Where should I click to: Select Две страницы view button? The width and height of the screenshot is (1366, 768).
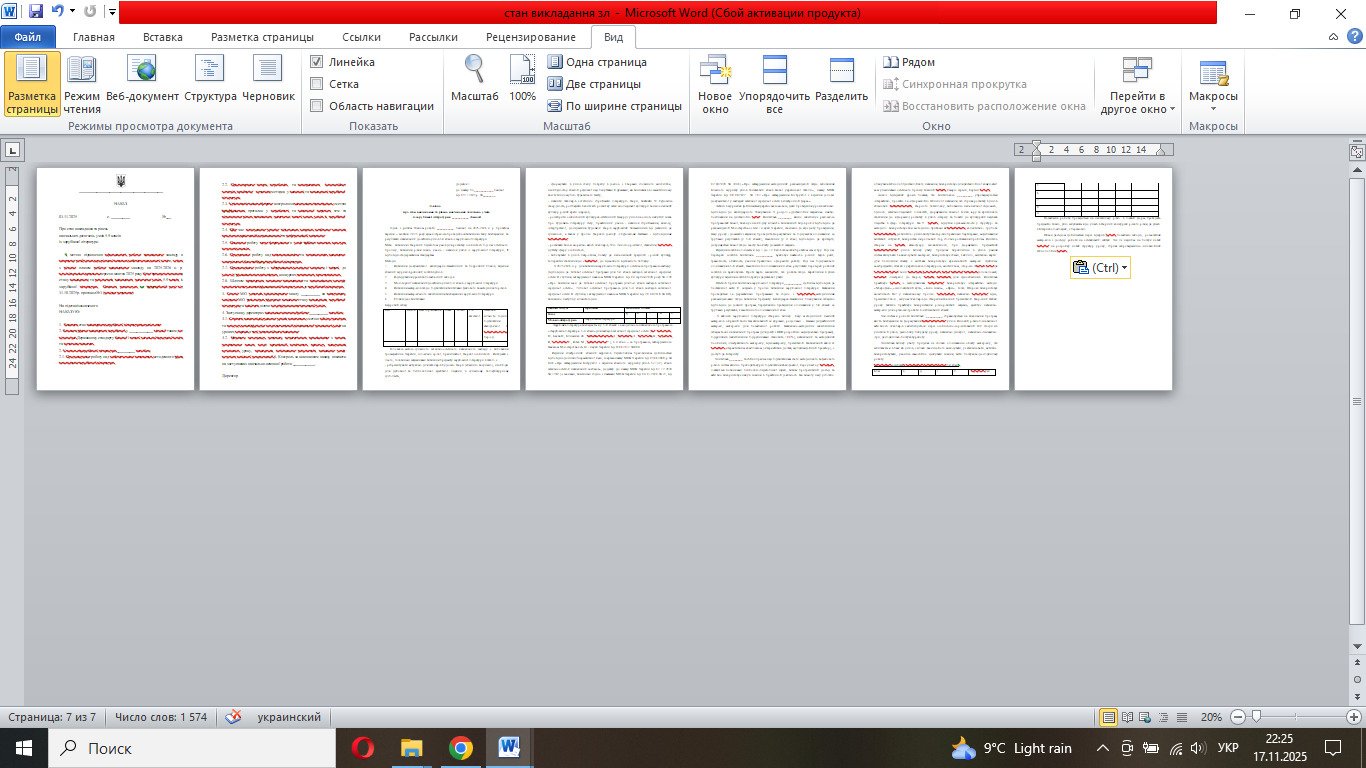pos(594,84)
